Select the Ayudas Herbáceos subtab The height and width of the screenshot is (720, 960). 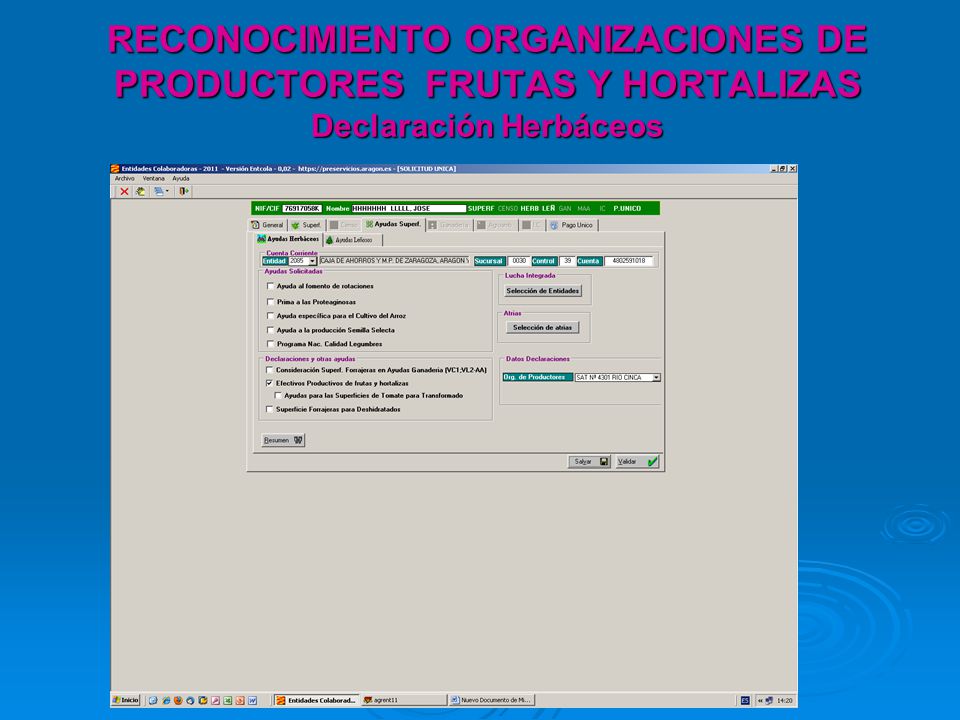point(288,239)
